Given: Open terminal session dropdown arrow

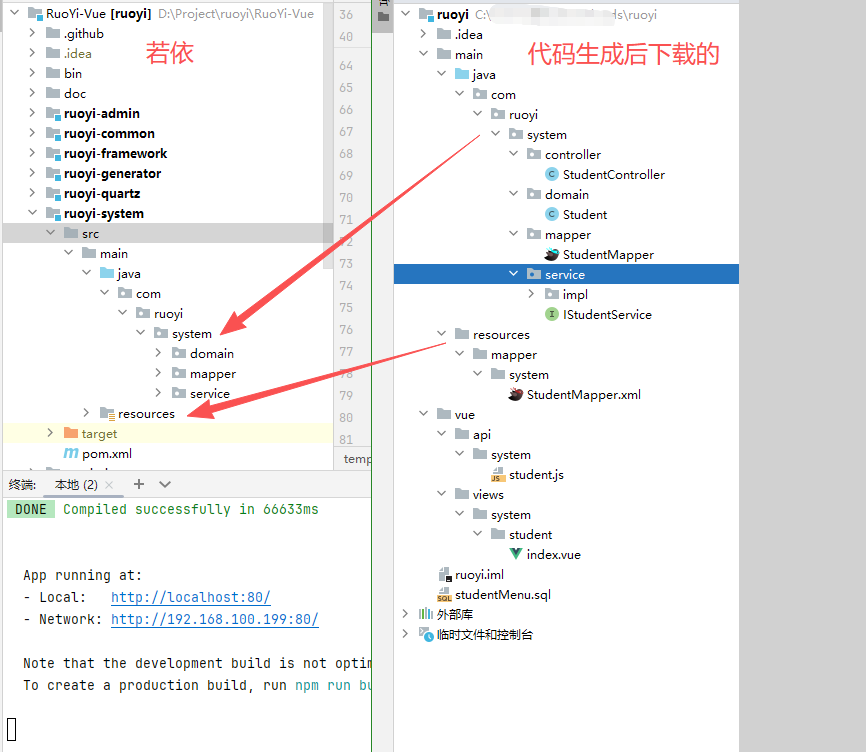Looking at the screenshot, I should point(165,484).
